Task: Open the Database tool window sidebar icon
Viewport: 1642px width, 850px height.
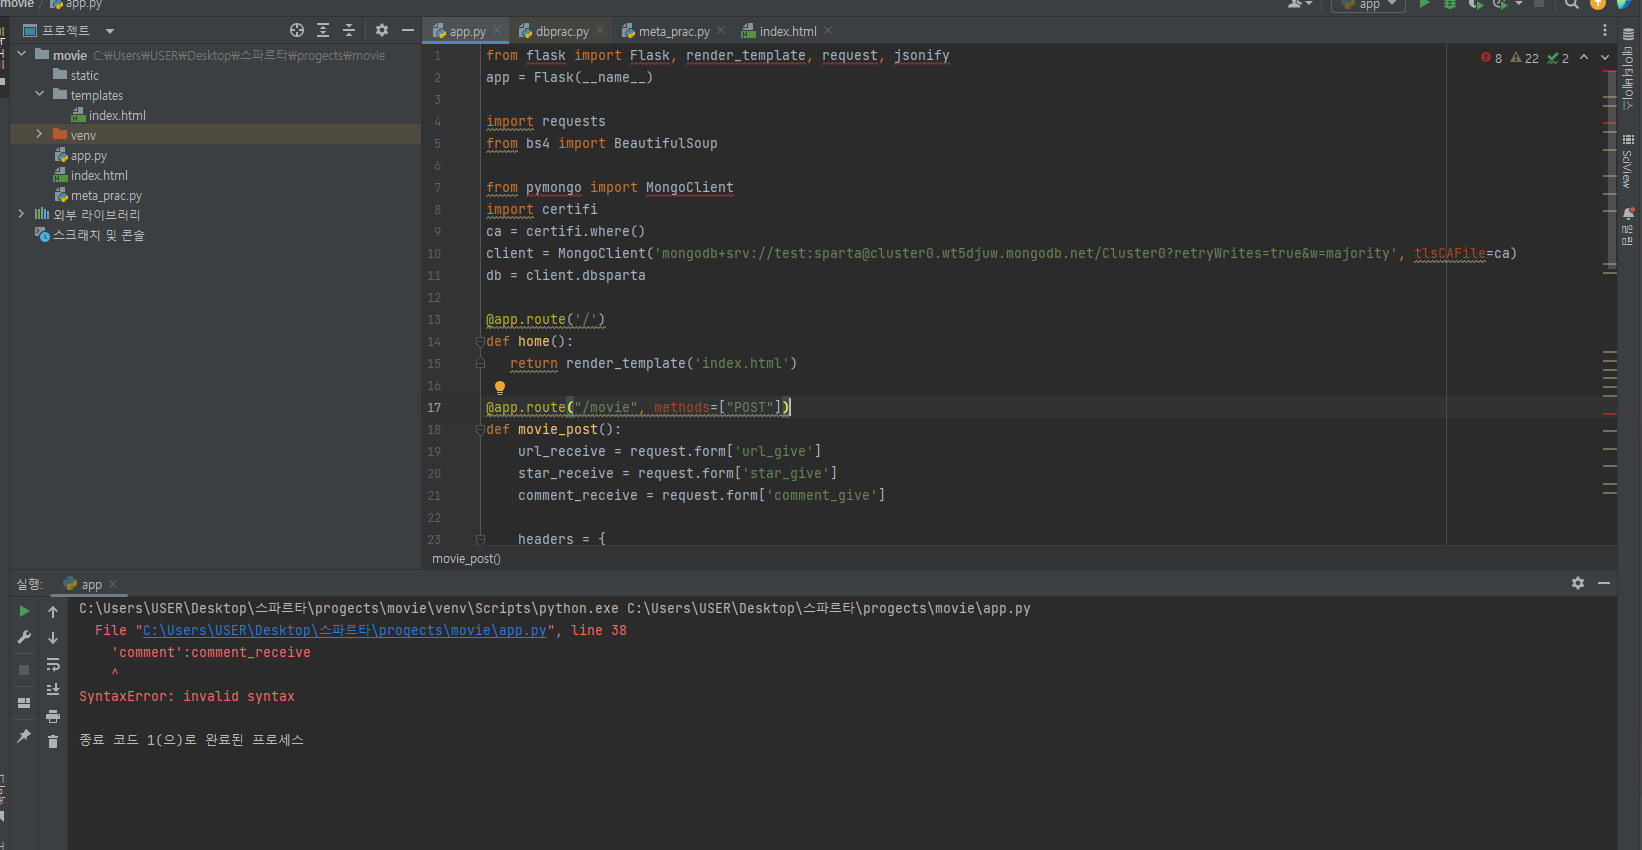Action: pos(1628,70)
